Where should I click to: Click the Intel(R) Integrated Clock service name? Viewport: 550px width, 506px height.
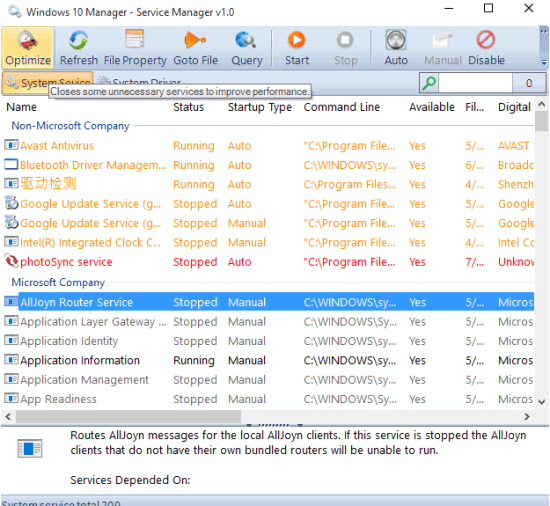coord(90,242)
